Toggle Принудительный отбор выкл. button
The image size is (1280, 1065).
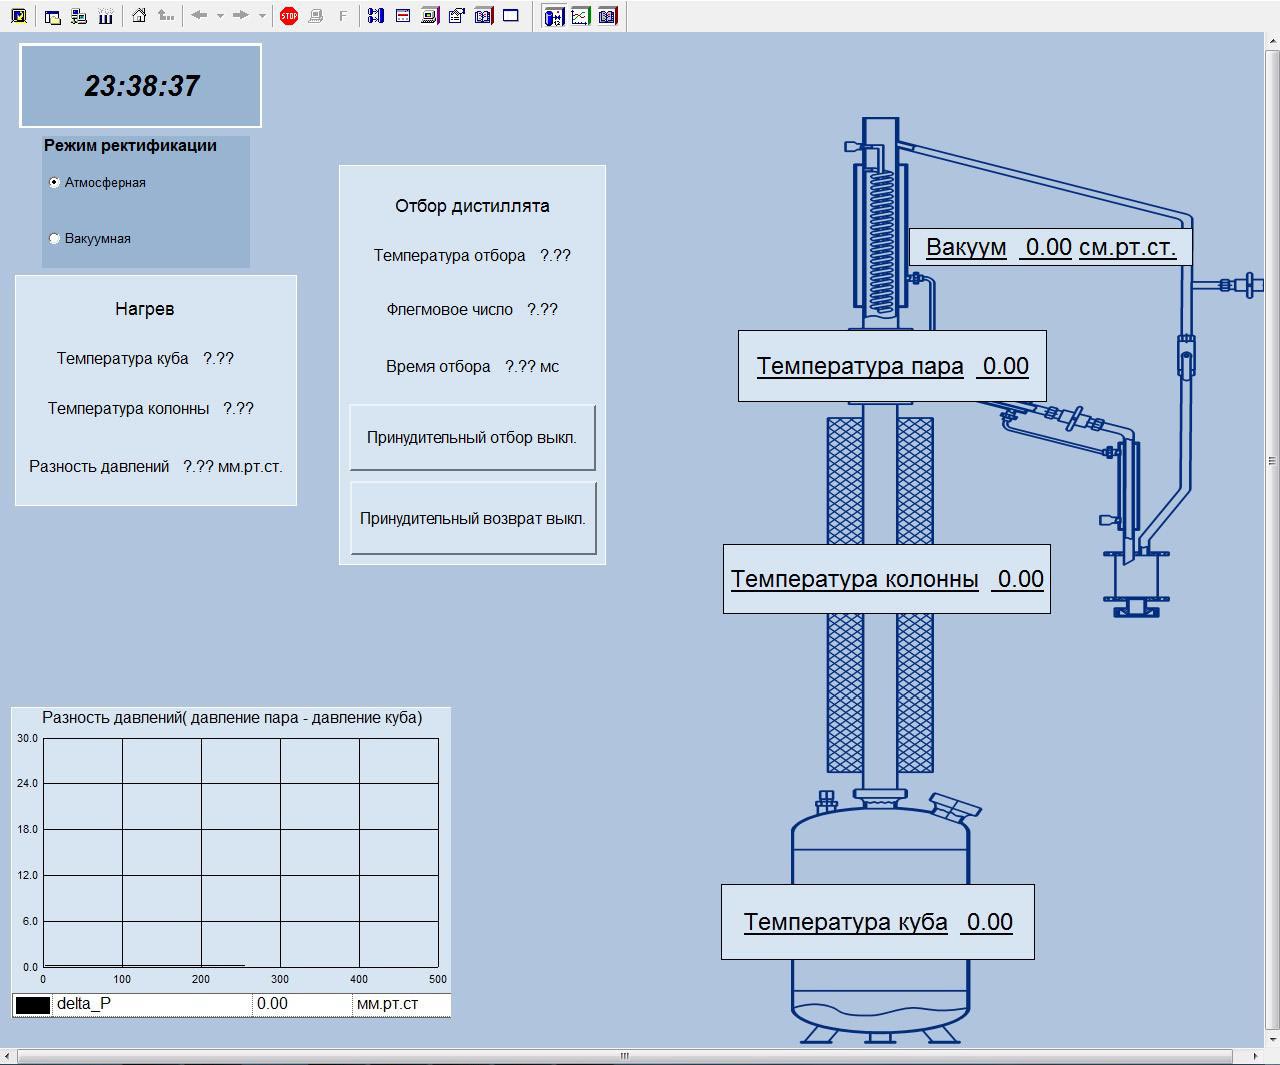pyautogui.click(x=472, y=438)
